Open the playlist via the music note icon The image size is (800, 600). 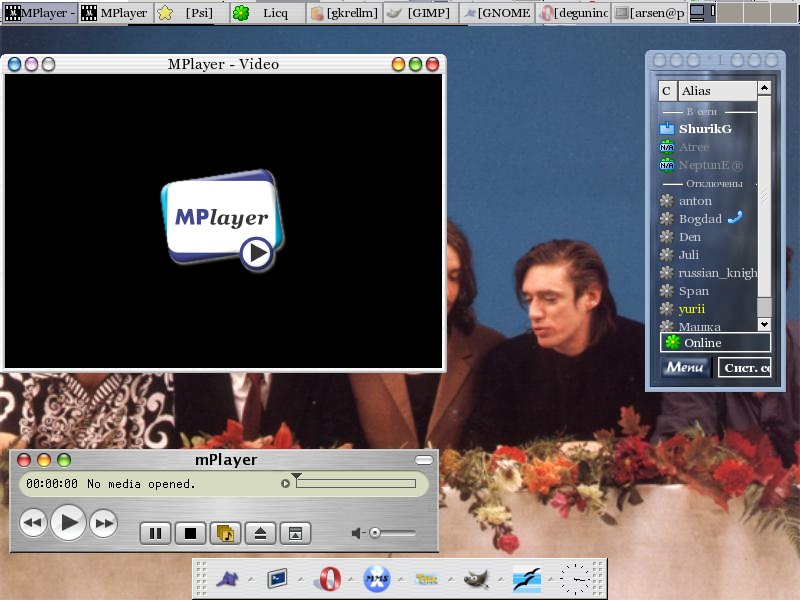coord(226,534)
